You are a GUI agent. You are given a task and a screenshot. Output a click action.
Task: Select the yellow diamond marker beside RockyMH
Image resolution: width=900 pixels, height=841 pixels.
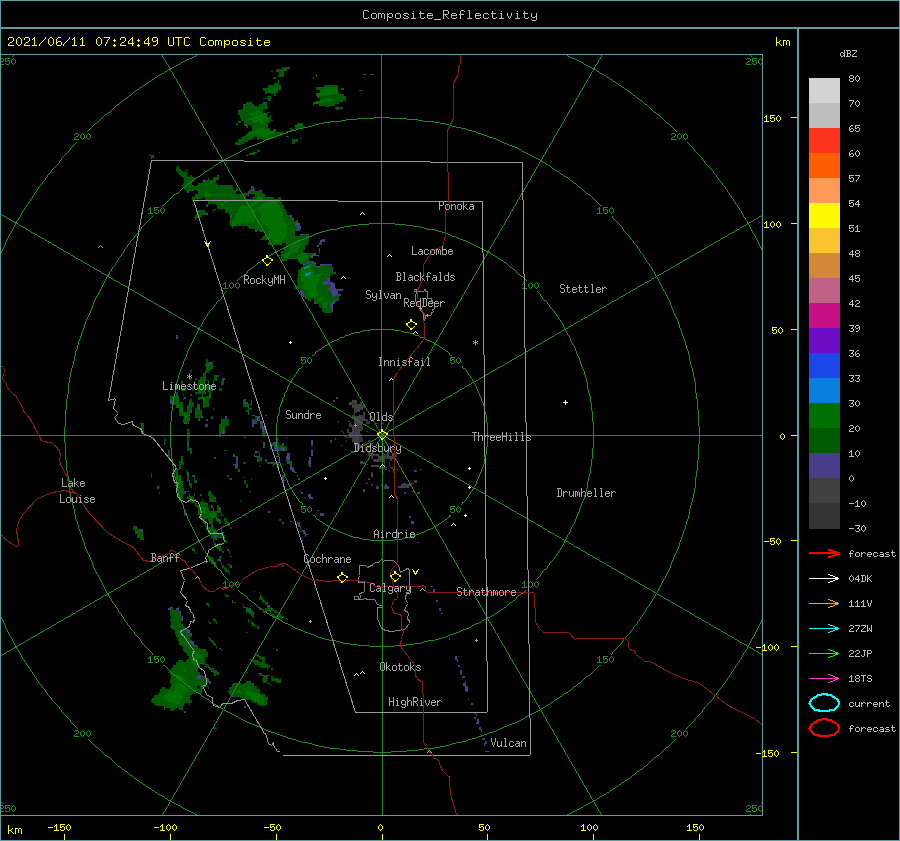pyautogui.click(x=267, y=261)
